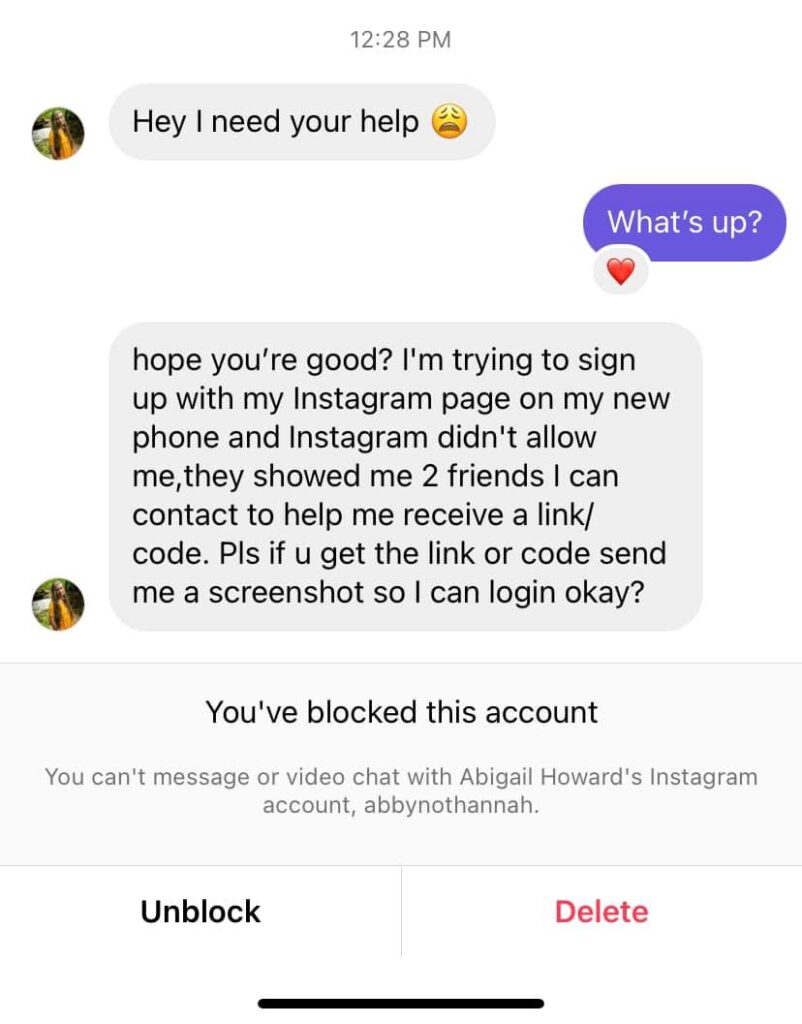Tap the abbynothannah account notice text
The width and height of the screenshot is (802, 1024).
401,791
